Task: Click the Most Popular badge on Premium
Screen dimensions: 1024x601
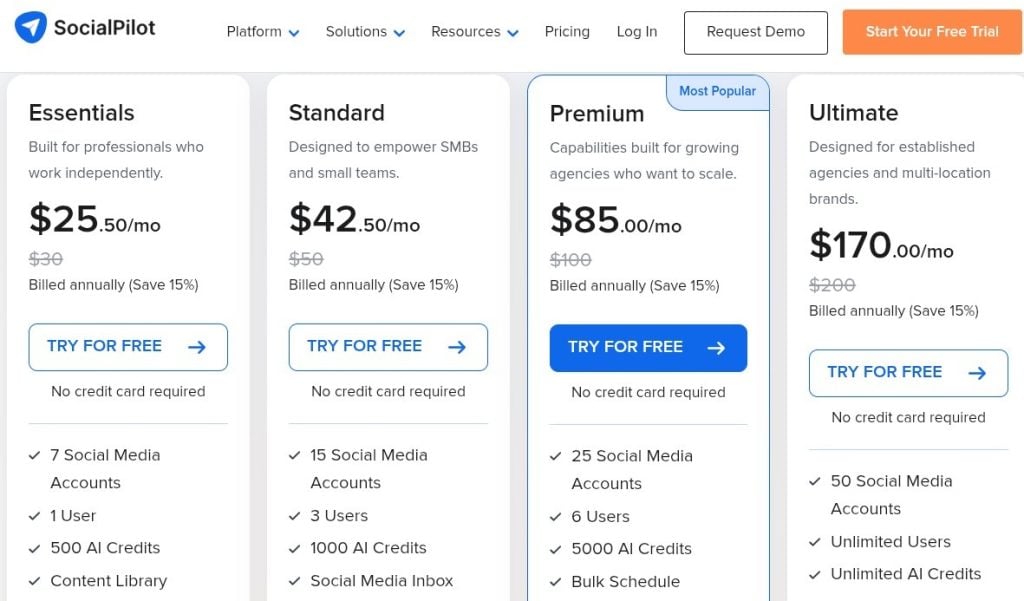Action: coord(717,91)
